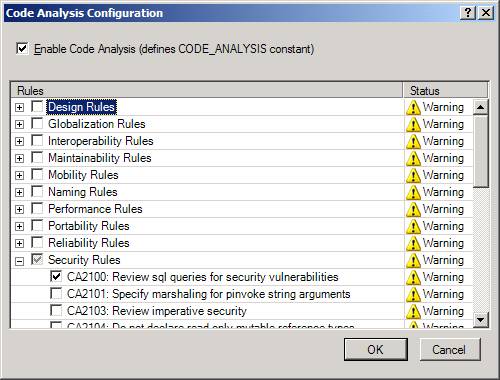Check the Design Rules checkbox
Viewport: 500px width, 380px height.
click(37, 106)
